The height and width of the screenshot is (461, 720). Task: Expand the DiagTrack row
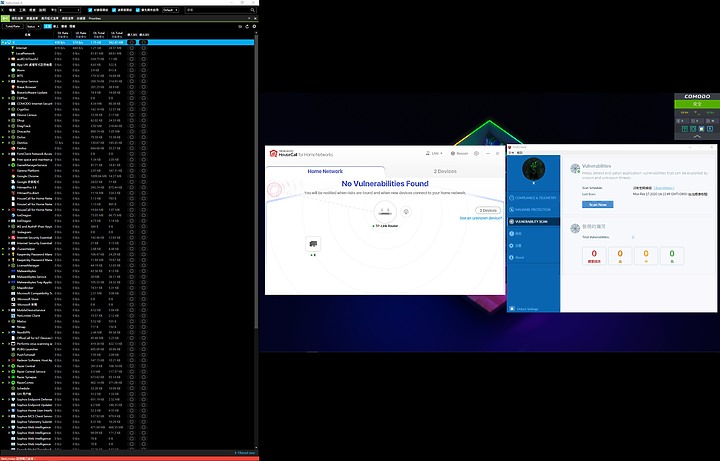(9, 126)
